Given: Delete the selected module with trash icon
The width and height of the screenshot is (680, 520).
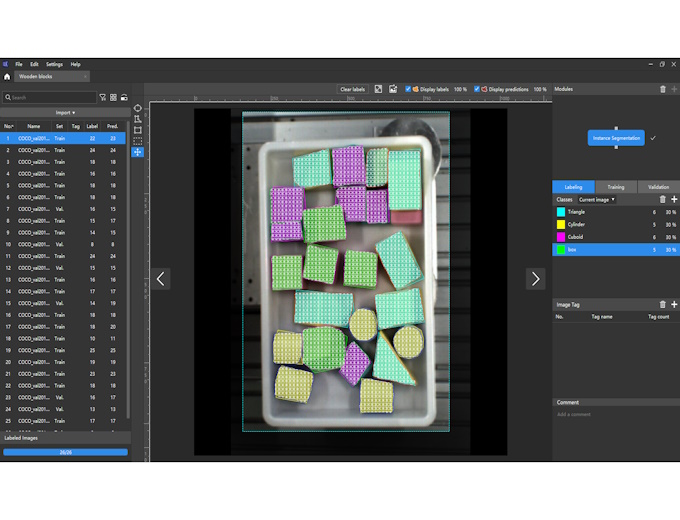Looking at the screenshot, I should (663, 89).
